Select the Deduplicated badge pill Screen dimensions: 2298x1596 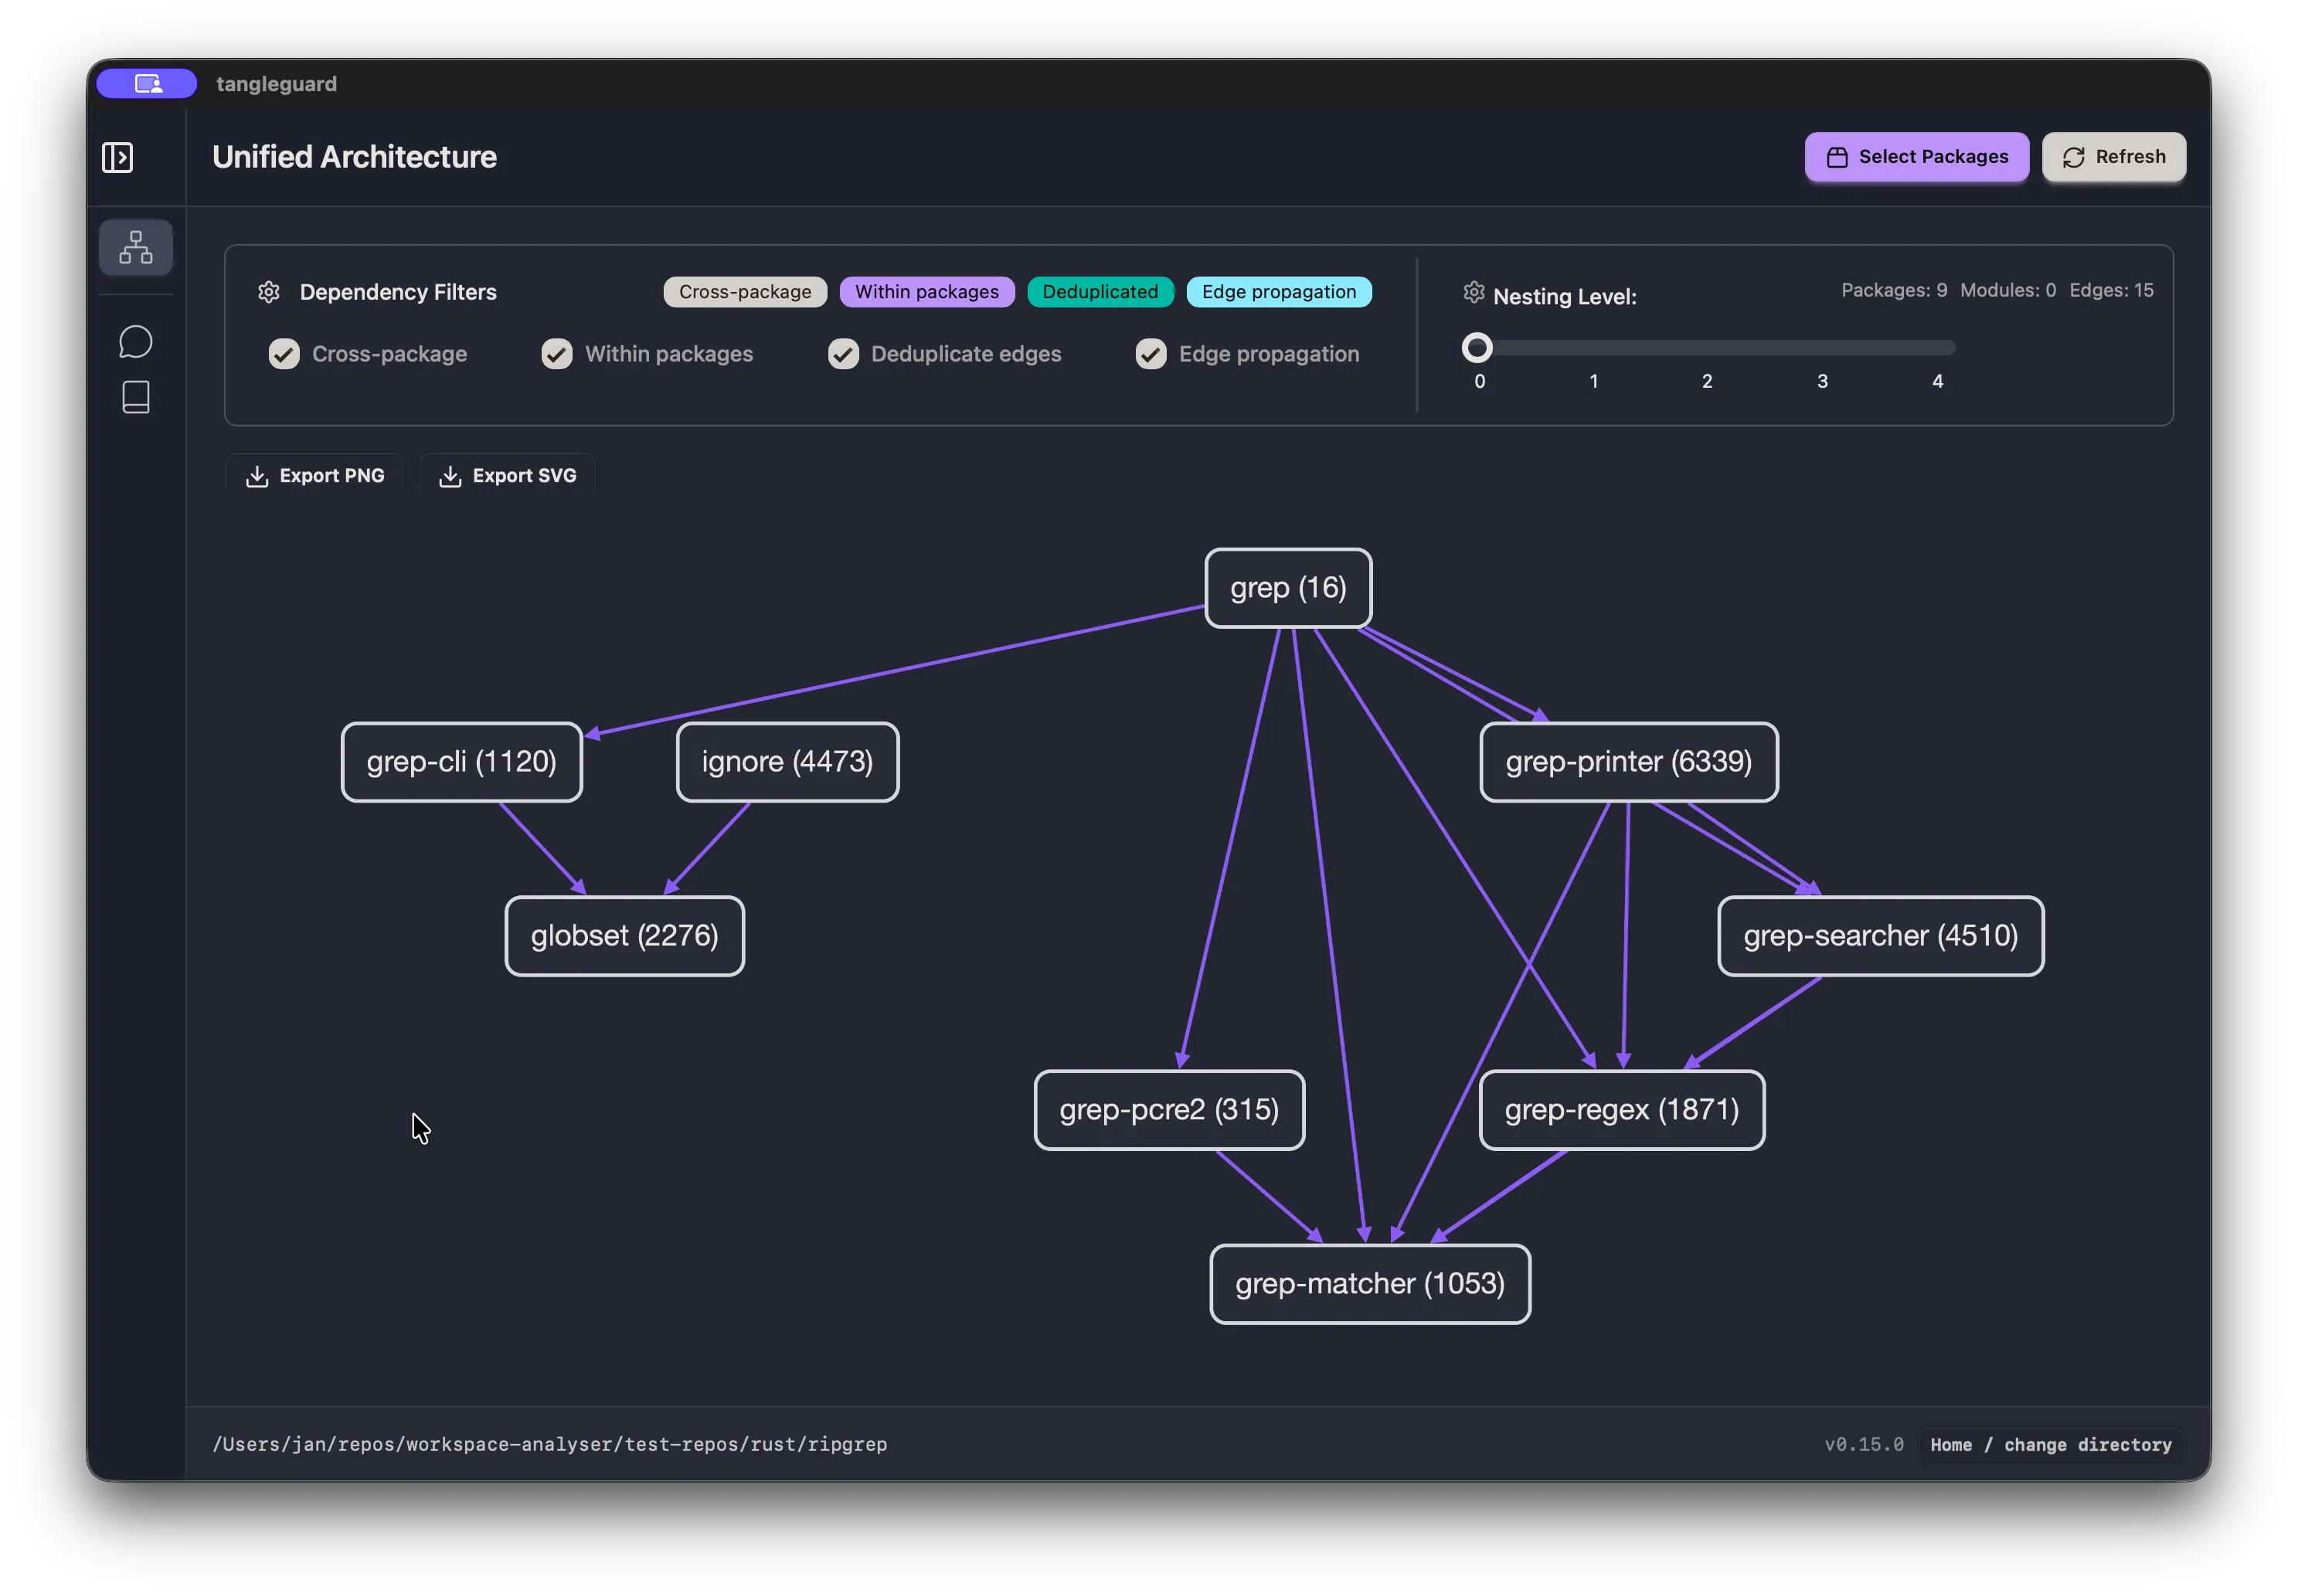click(x=1100, y=291)
